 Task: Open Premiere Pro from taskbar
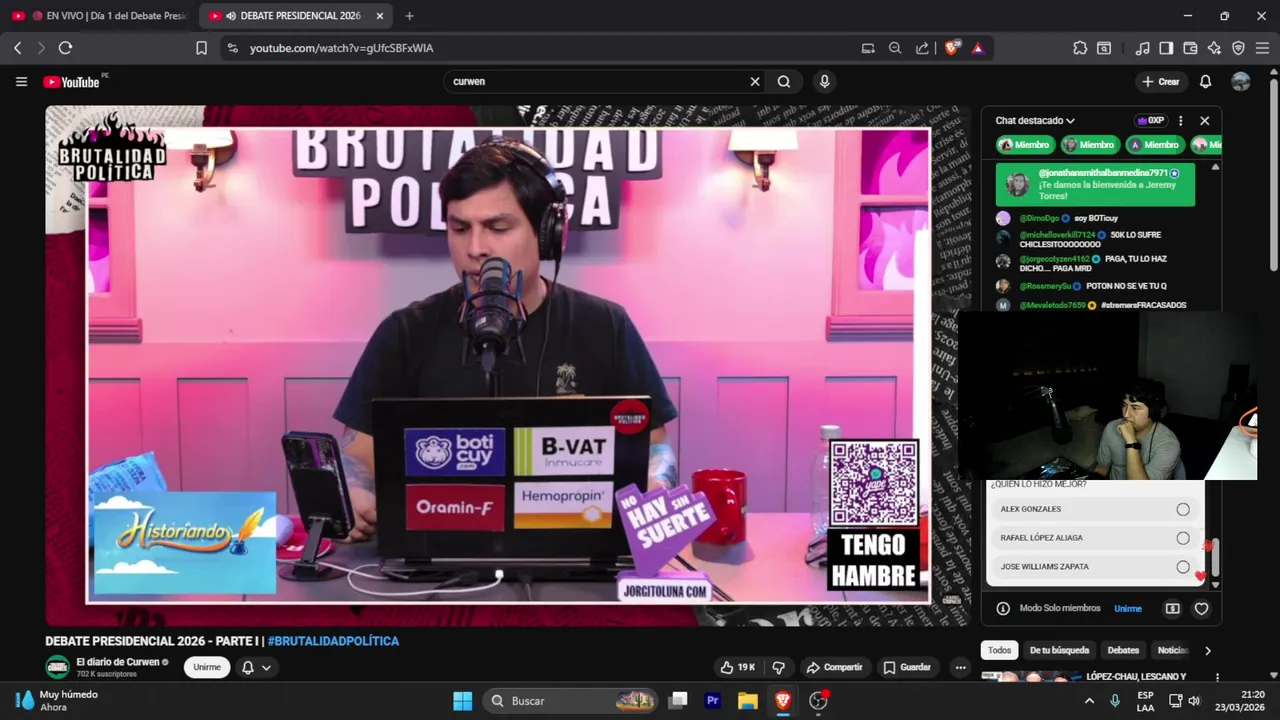[x=713, y=701]
